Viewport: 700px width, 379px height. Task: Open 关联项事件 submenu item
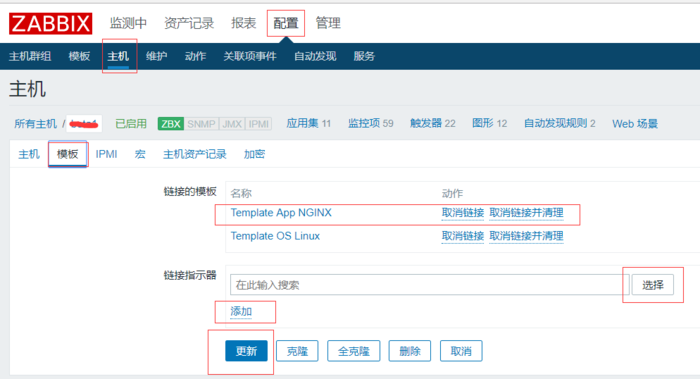250,56
